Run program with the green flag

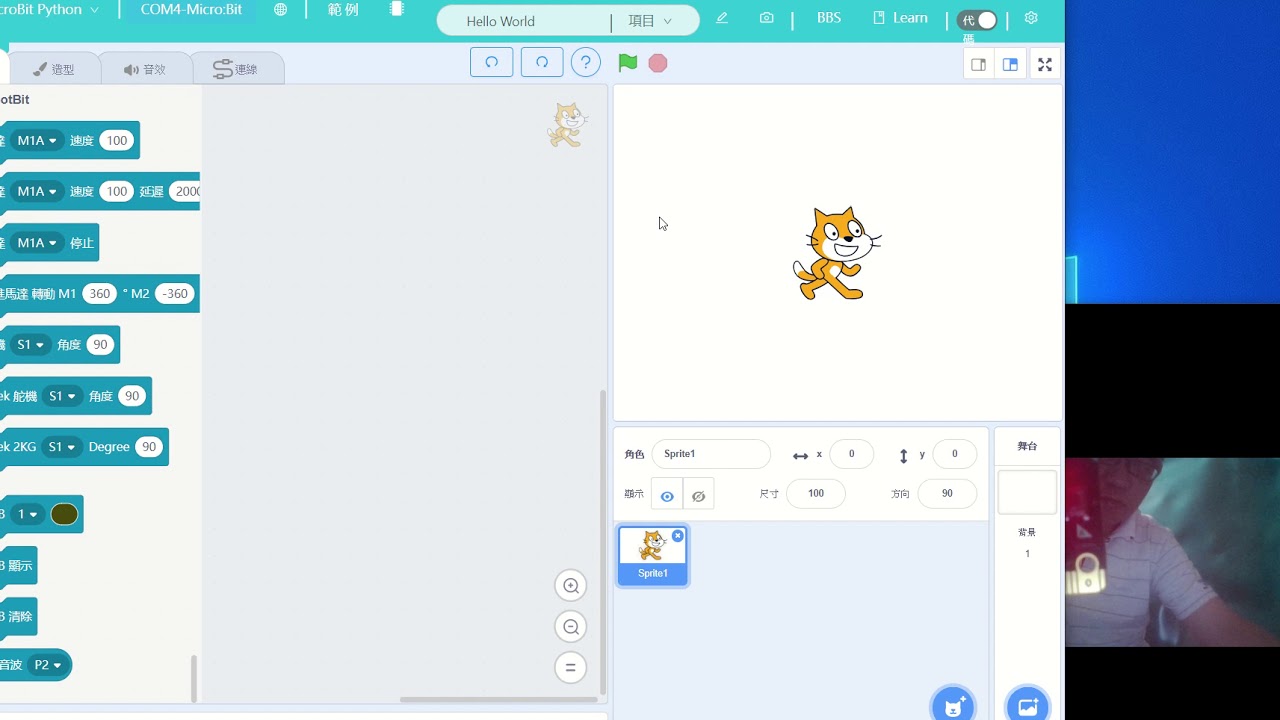point(628,63)
